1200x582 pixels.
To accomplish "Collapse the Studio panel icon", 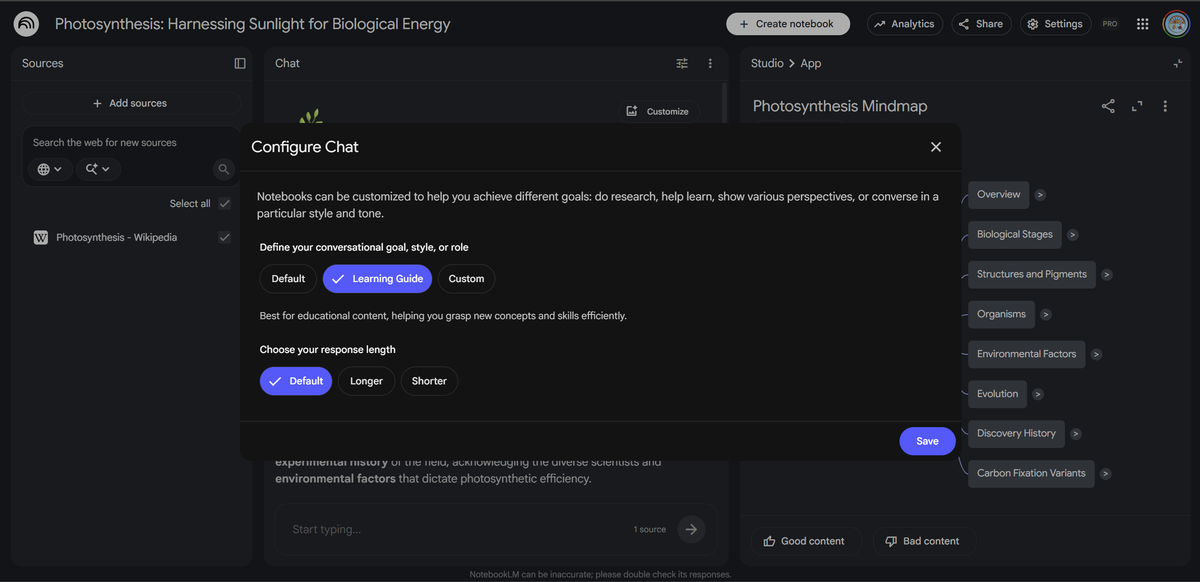I will [x=1177, y=63].
